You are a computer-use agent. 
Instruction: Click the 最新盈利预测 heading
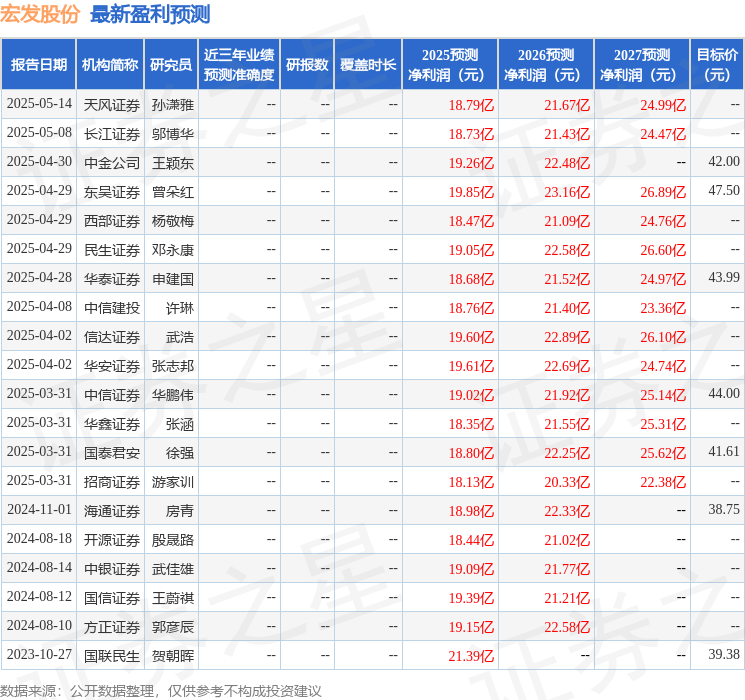(150, 15)
